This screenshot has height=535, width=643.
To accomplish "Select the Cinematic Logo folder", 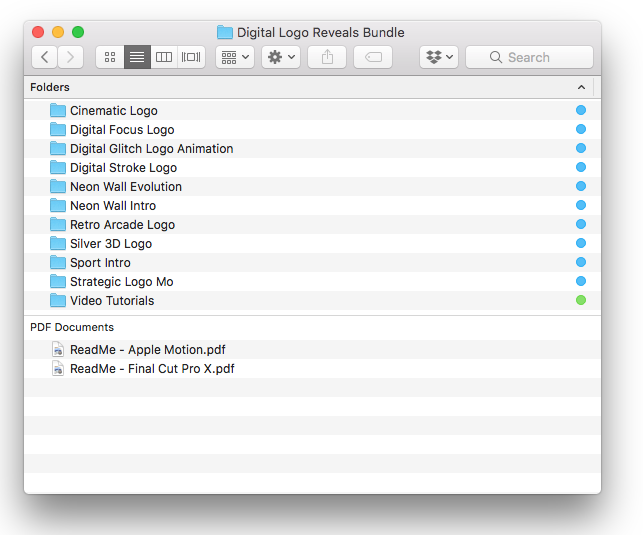I will tap(312, 110).
